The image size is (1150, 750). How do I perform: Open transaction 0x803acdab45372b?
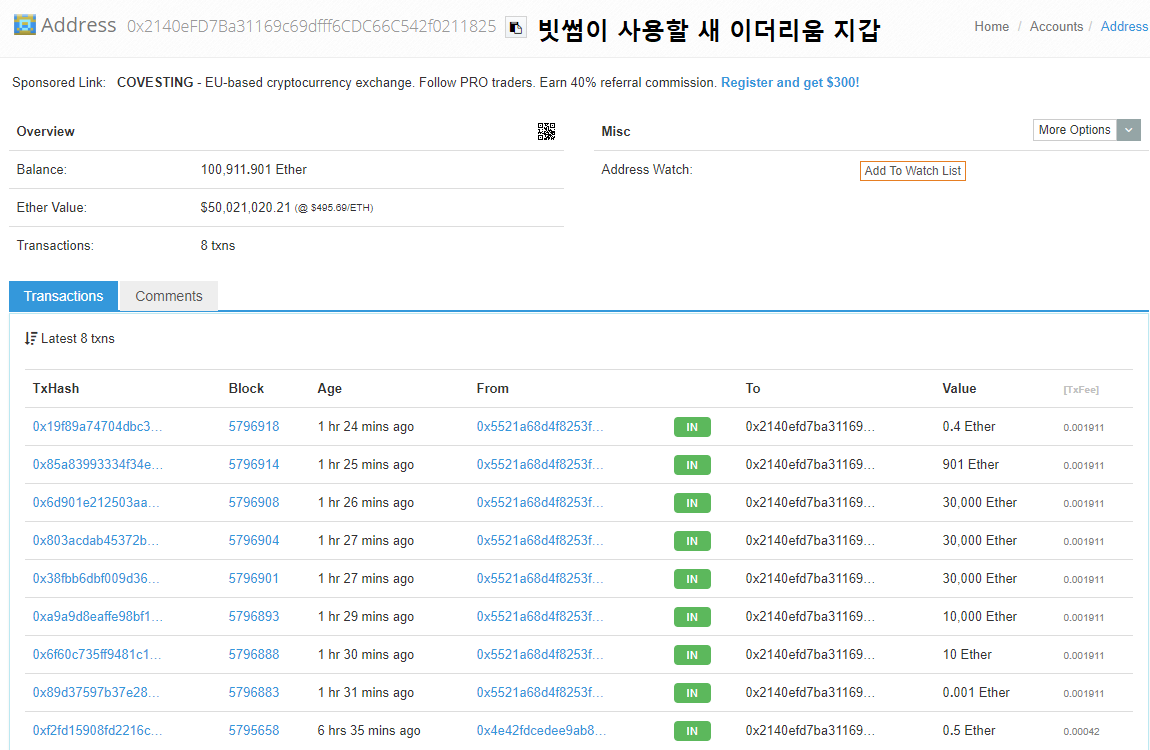[96, 541]
